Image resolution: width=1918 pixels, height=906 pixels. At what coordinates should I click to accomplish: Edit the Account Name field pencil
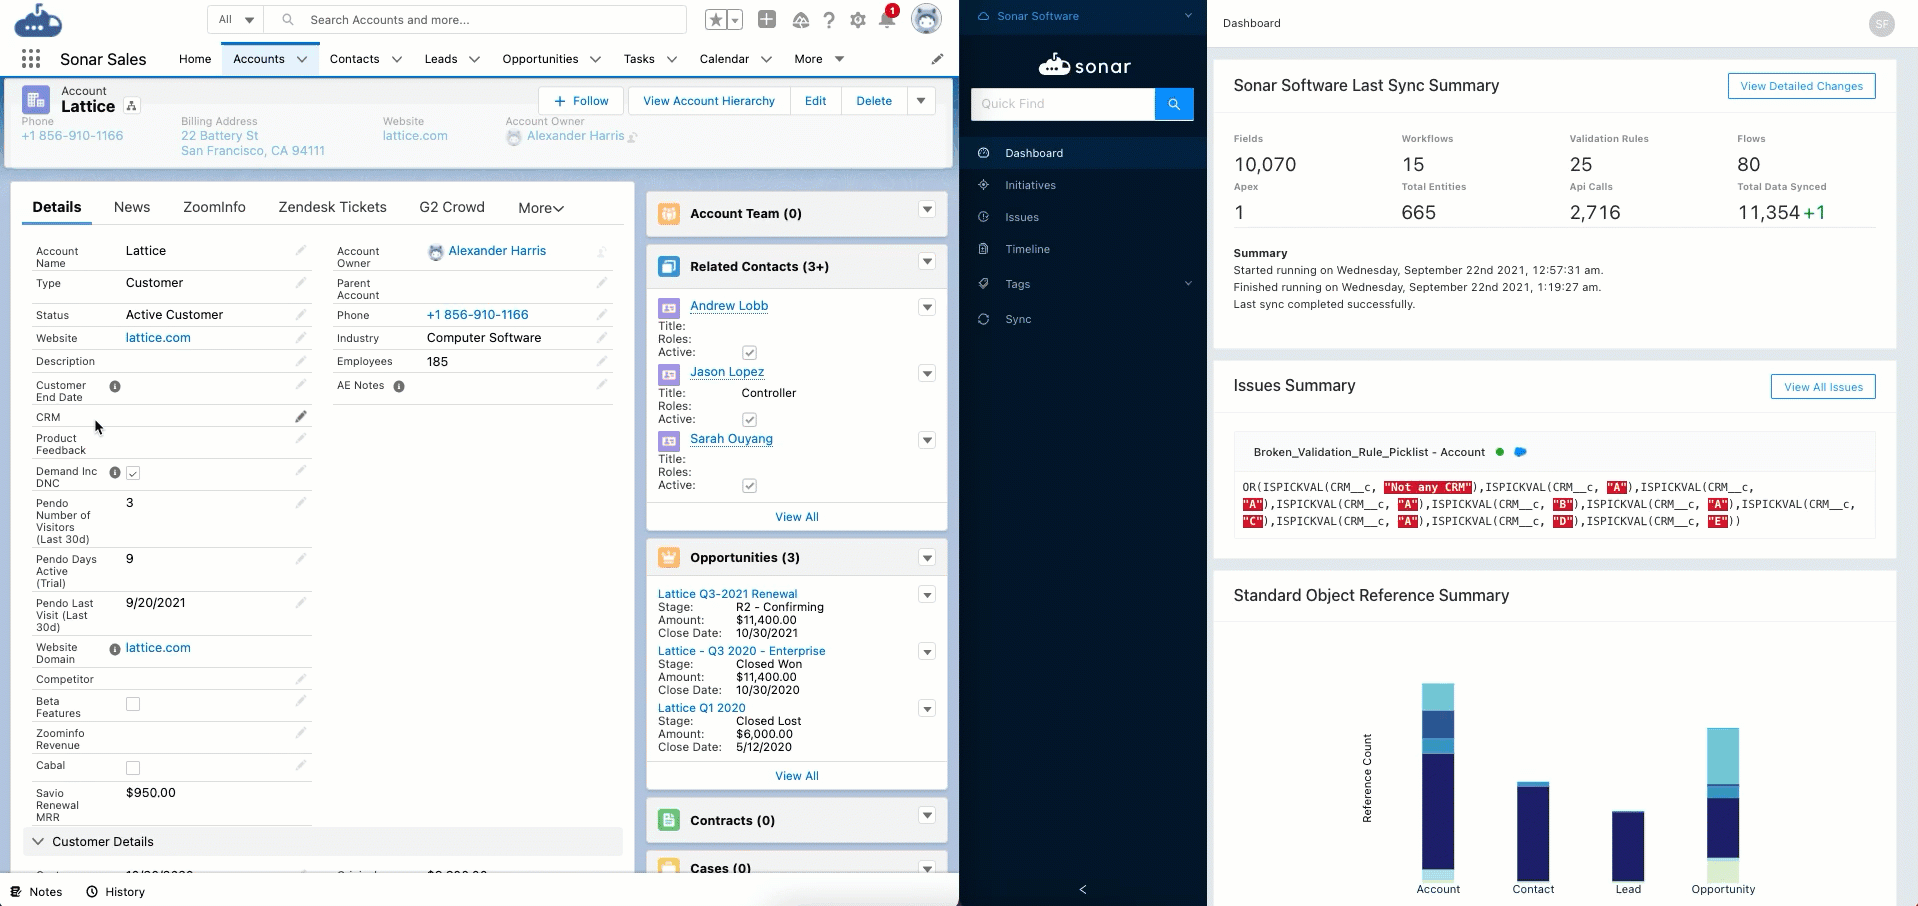click(x=300, y=250)
